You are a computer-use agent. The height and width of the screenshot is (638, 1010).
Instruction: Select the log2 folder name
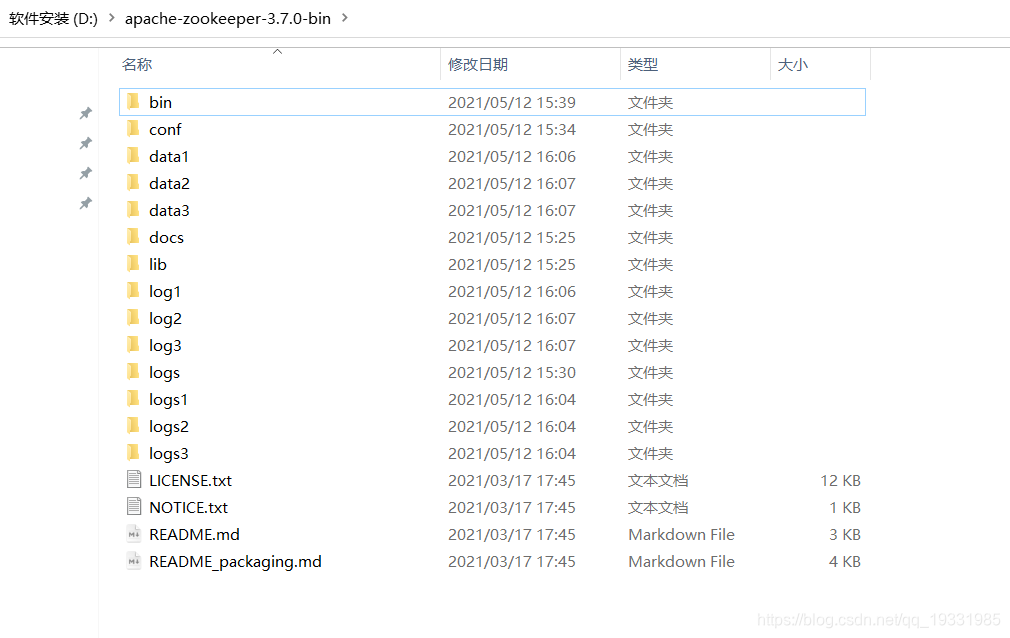[x=166, y=319]
